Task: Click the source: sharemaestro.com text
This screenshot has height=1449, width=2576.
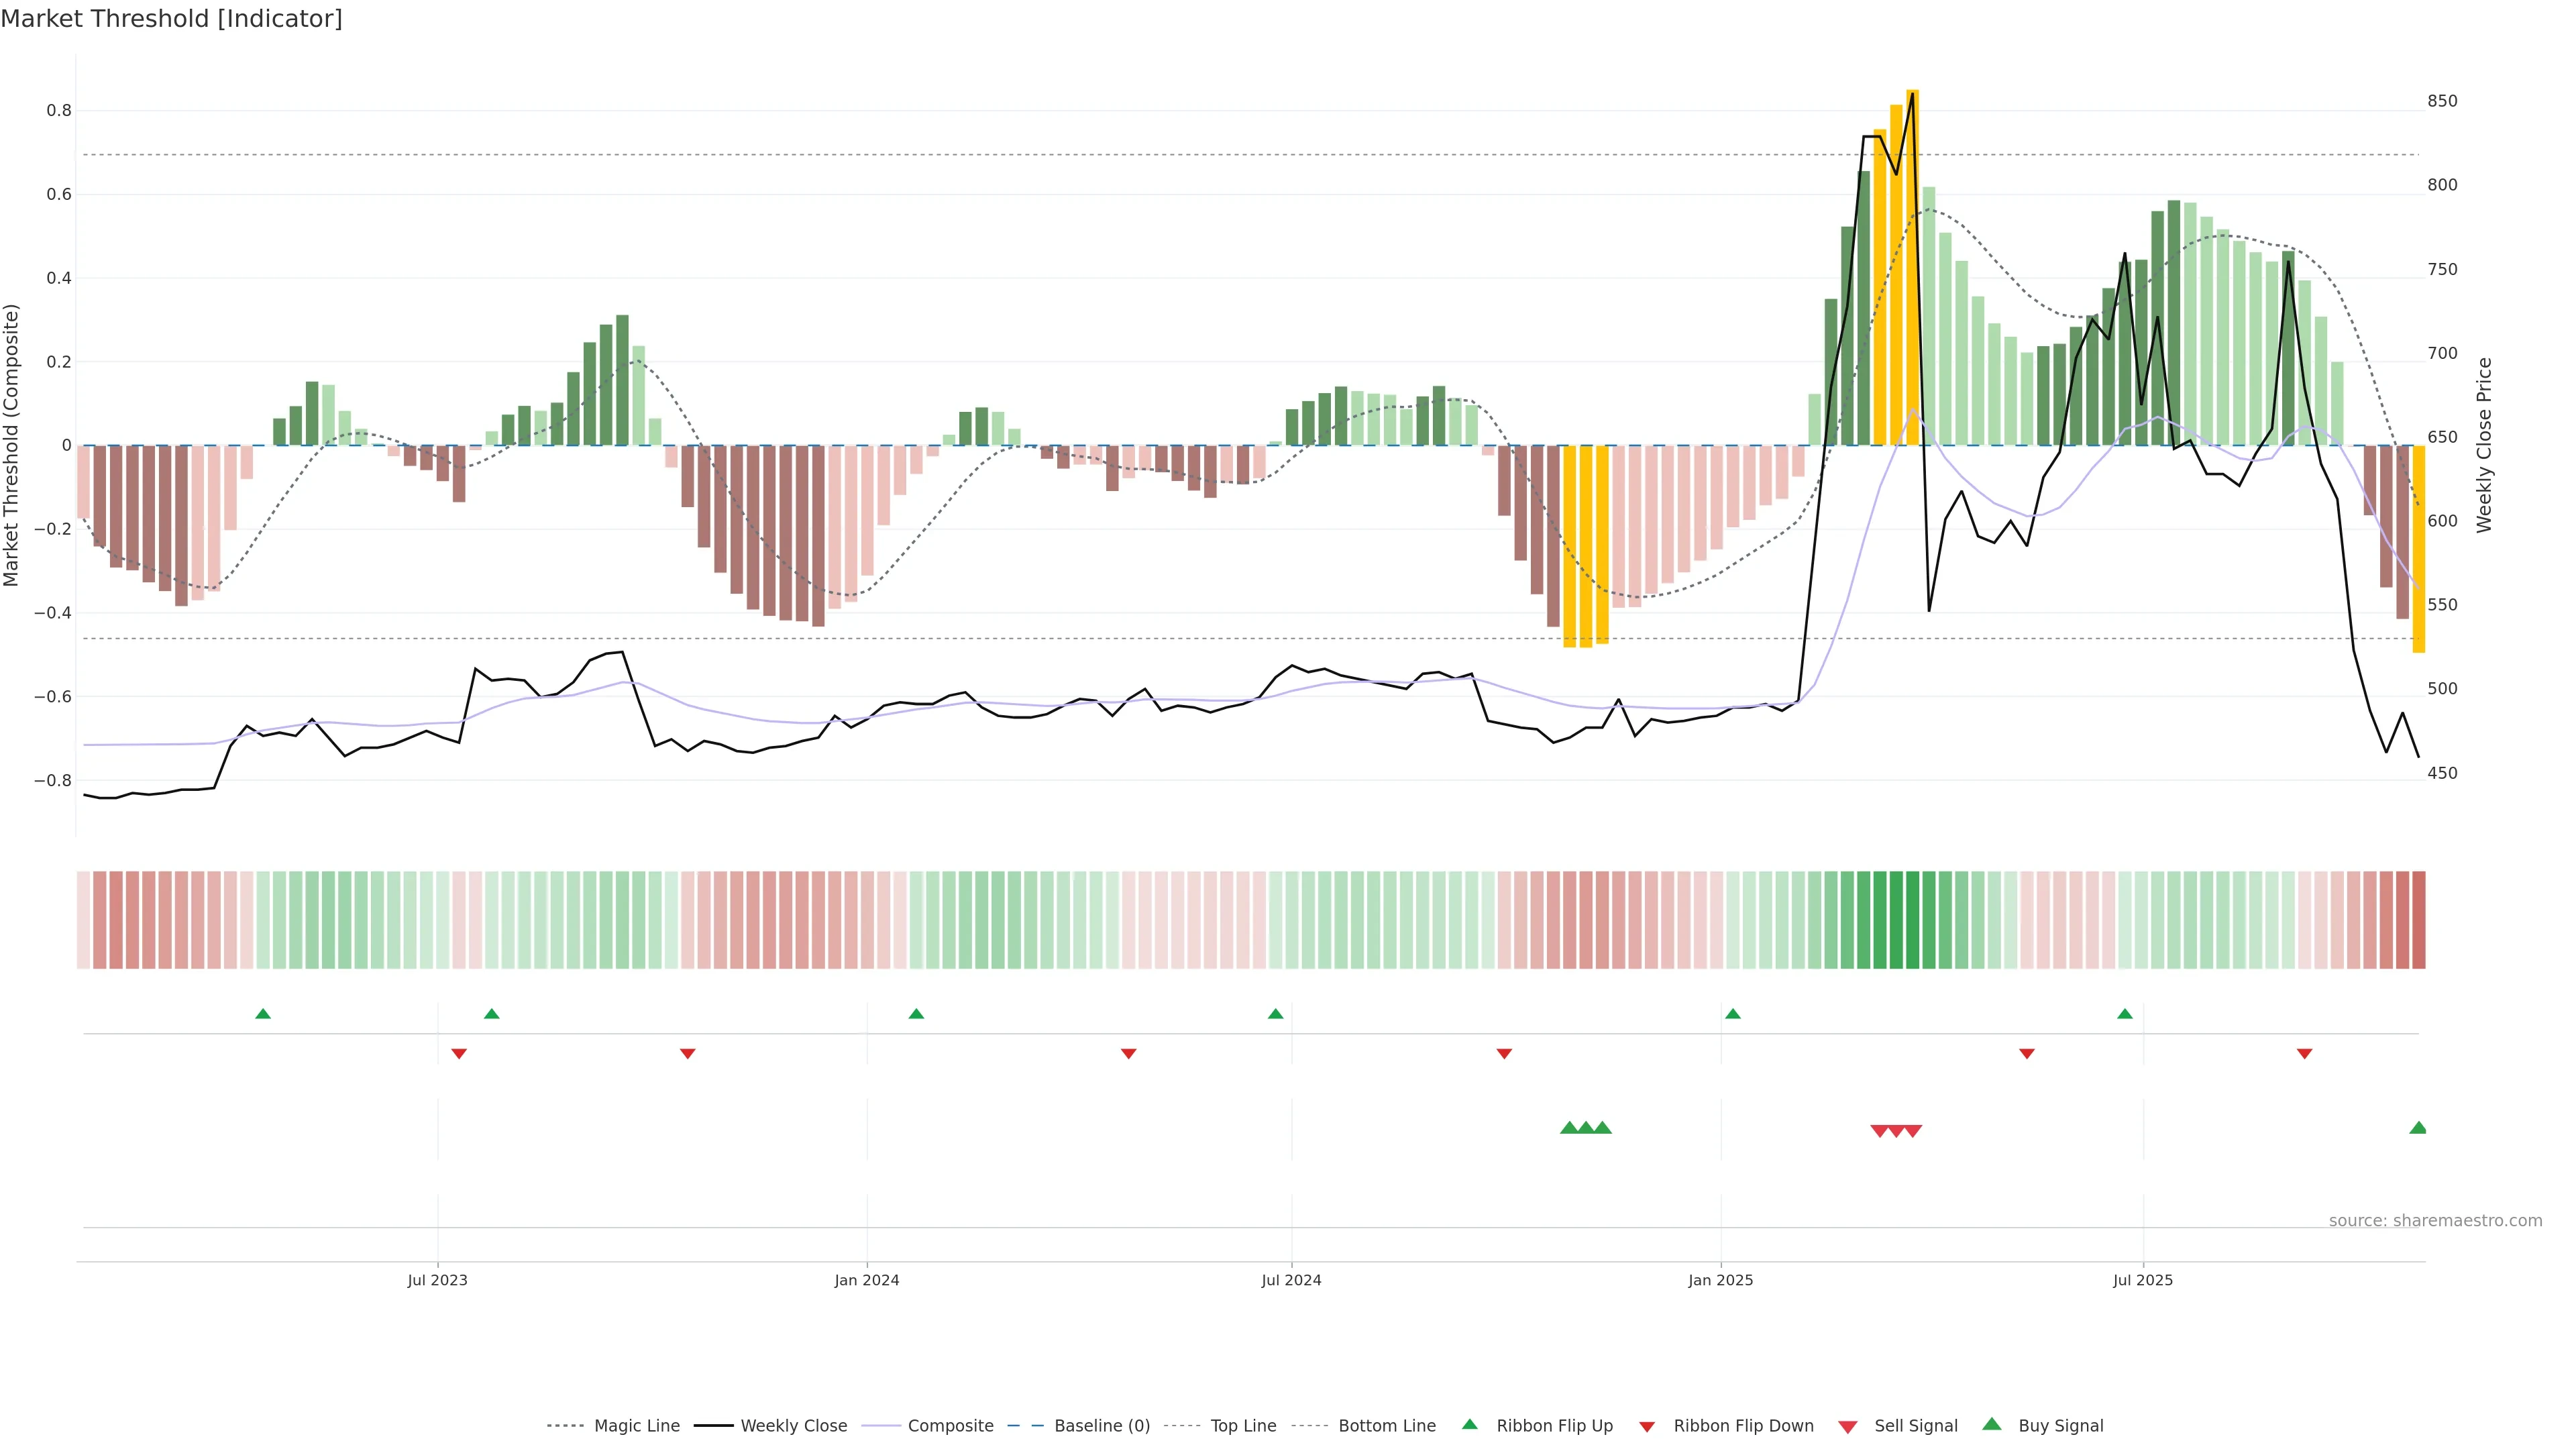Action: (2435, 1221)
